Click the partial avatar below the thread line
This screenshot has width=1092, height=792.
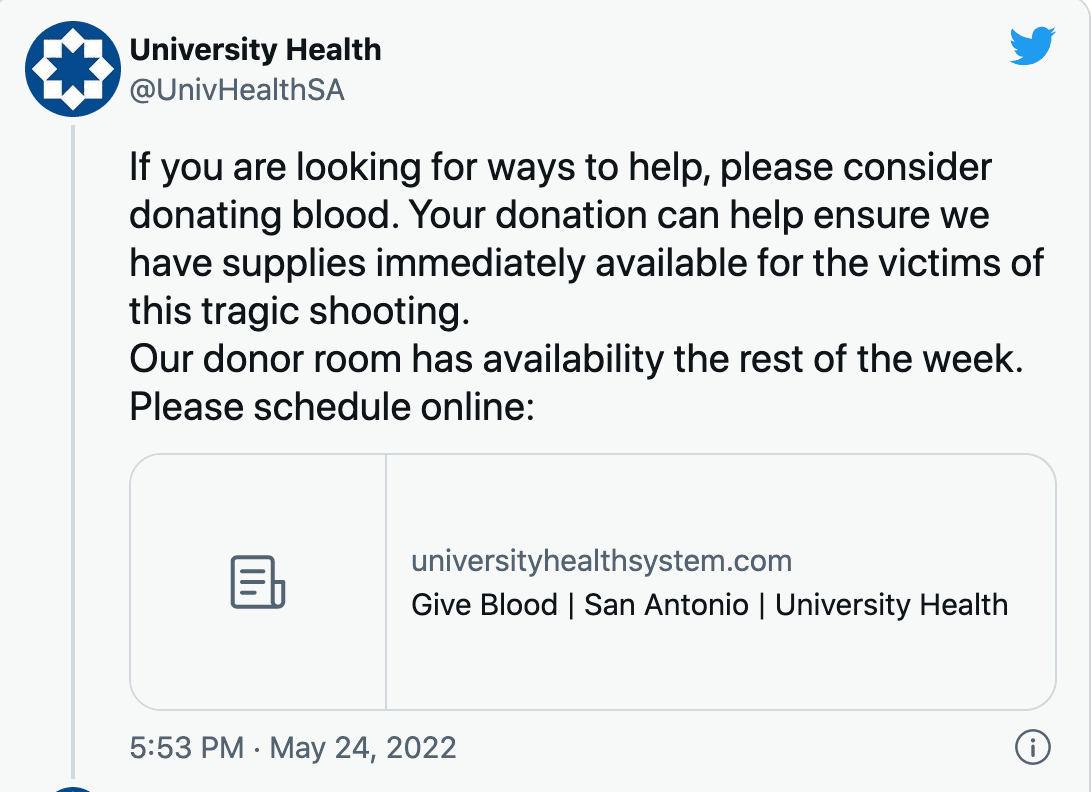point(73,788)
